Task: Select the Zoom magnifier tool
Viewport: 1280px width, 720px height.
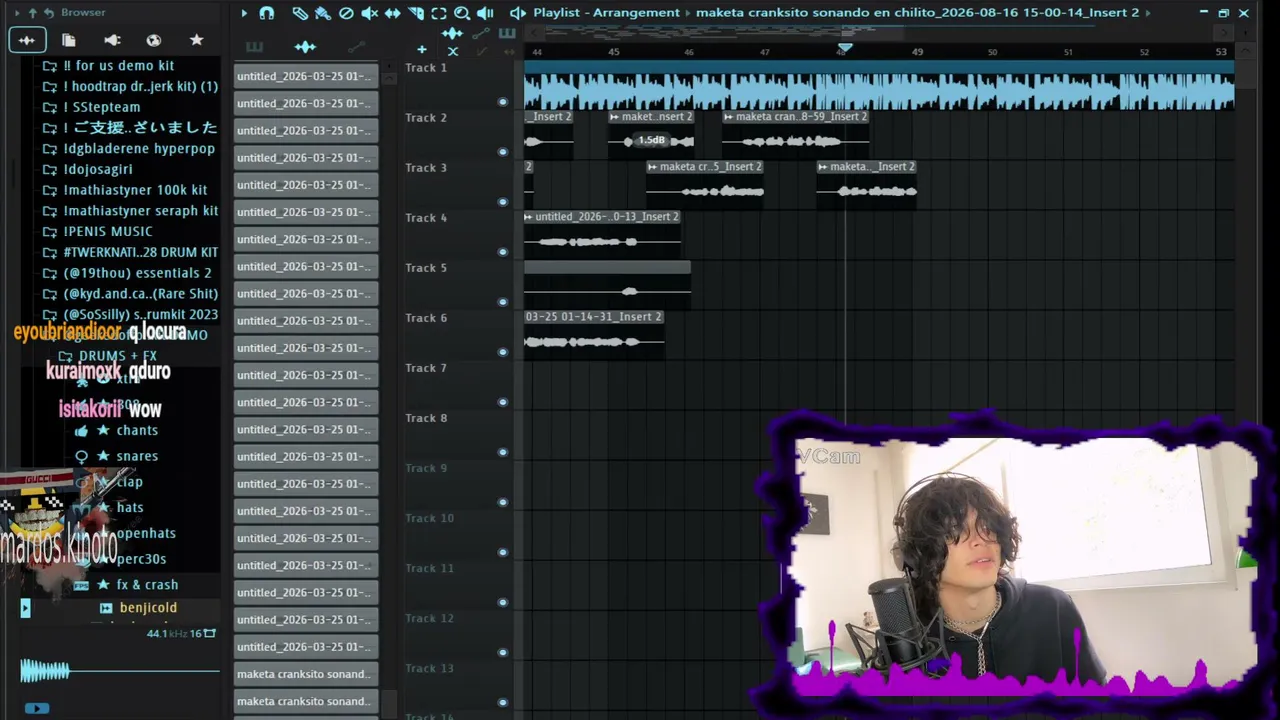Action: pos(462,13)
